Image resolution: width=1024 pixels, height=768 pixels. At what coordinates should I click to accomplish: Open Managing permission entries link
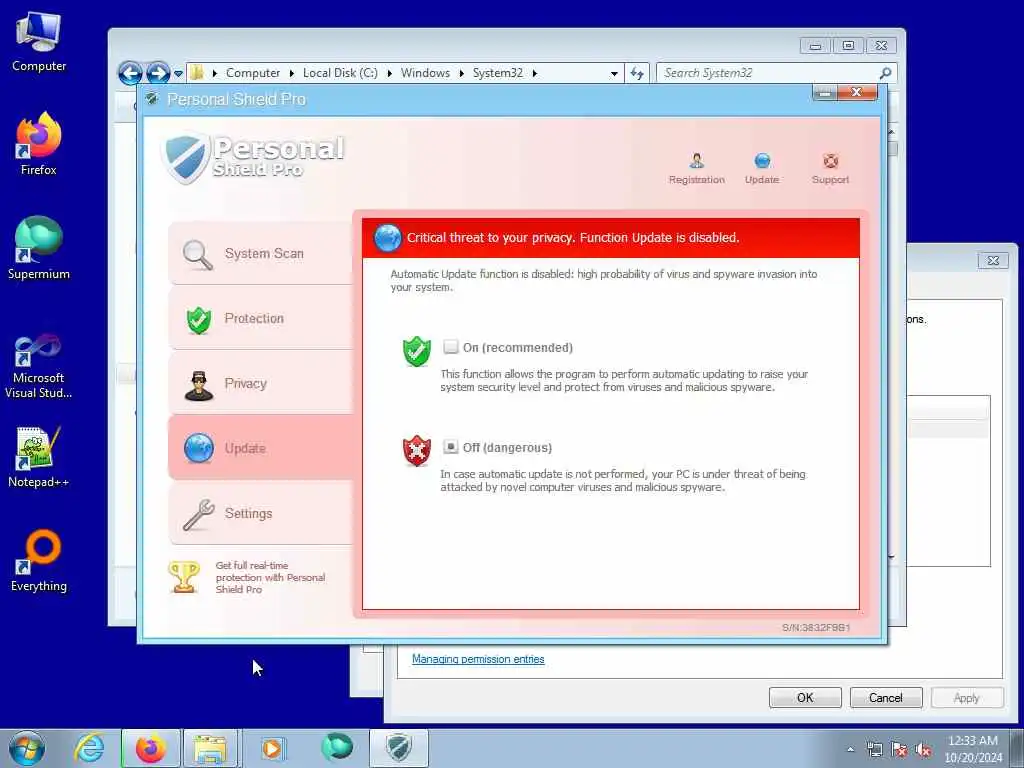(x=478, y=659)
